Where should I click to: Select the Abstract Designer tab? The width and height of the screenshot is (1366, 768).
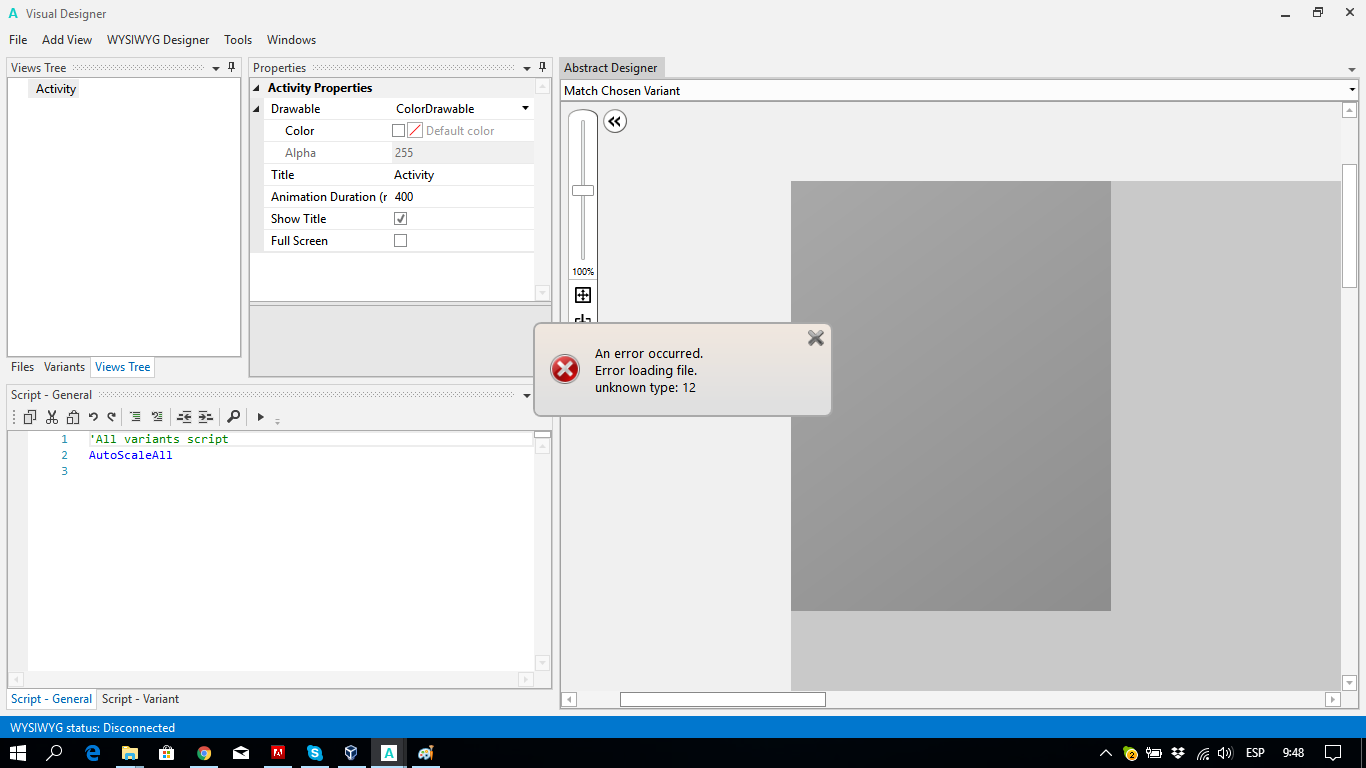click(611, 68)
